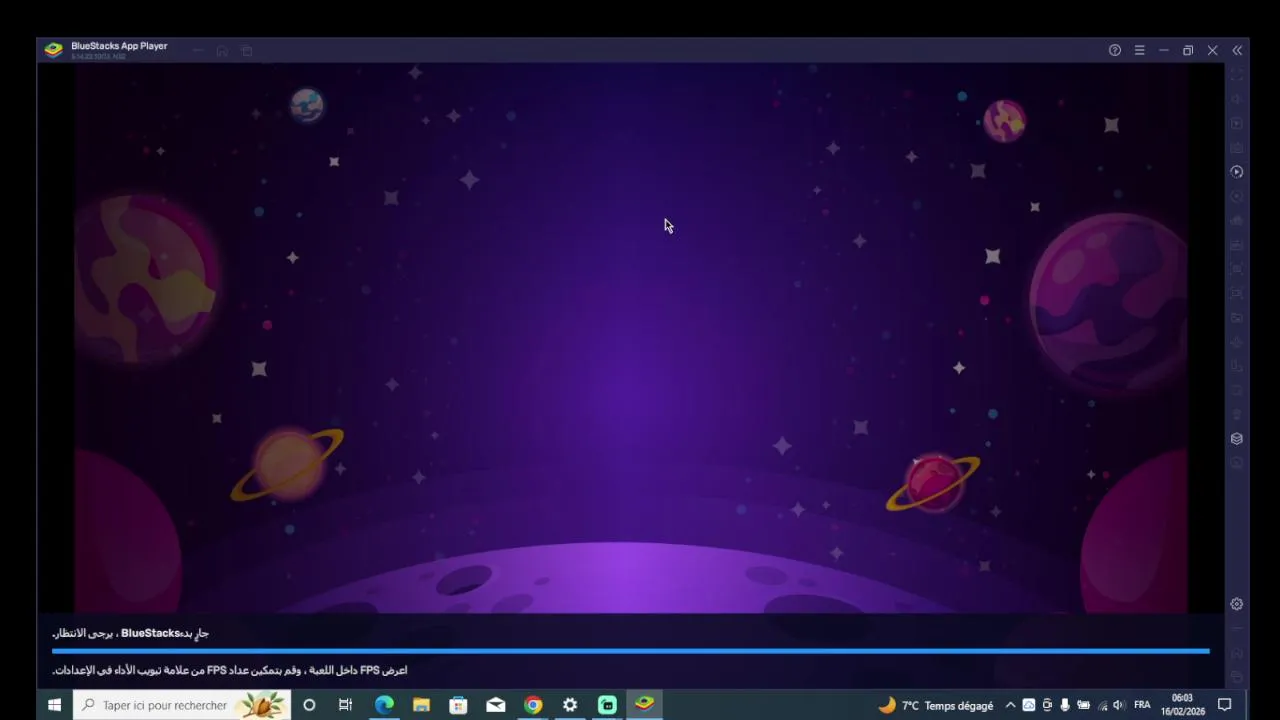Open the BlueStacks help icon
The width and height of the screenshot is (1280, 720).
(x=1115, y=50)
